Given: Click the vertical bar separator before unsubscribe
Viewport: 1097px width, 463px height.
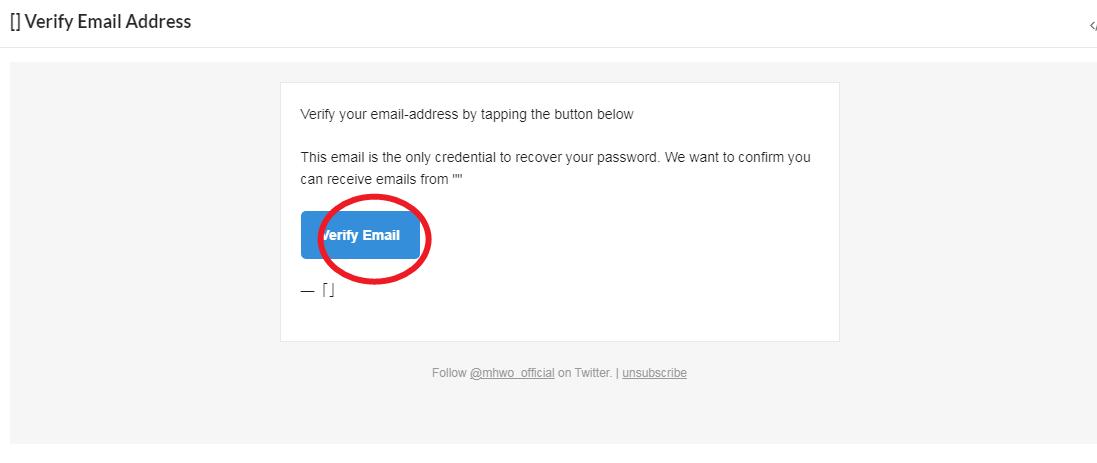Looking at the screenshot, I should pyautogui.click(x=617, y=373).
